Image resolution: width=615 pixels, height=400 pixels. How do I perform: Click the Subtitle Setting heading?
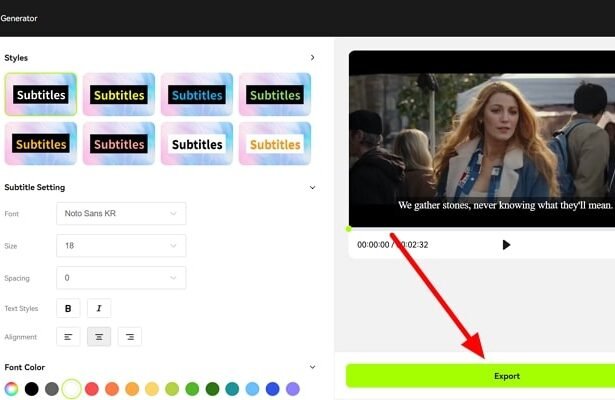(x=35, y=187)
